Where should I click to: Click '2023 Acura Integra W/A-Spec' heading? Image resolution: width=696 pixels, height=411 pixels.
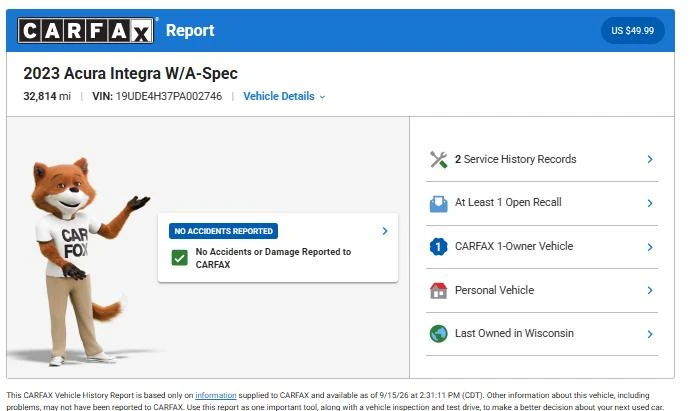pyautogui.click(x=130, y=73)
